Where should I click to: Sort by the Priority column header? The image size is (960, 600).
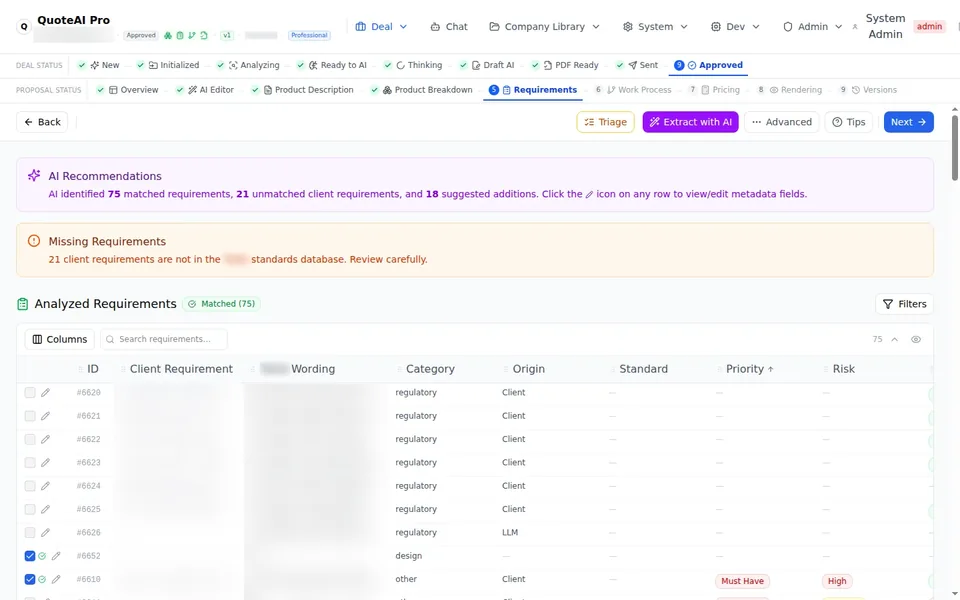pyautogui.click(x=750, y=369)
